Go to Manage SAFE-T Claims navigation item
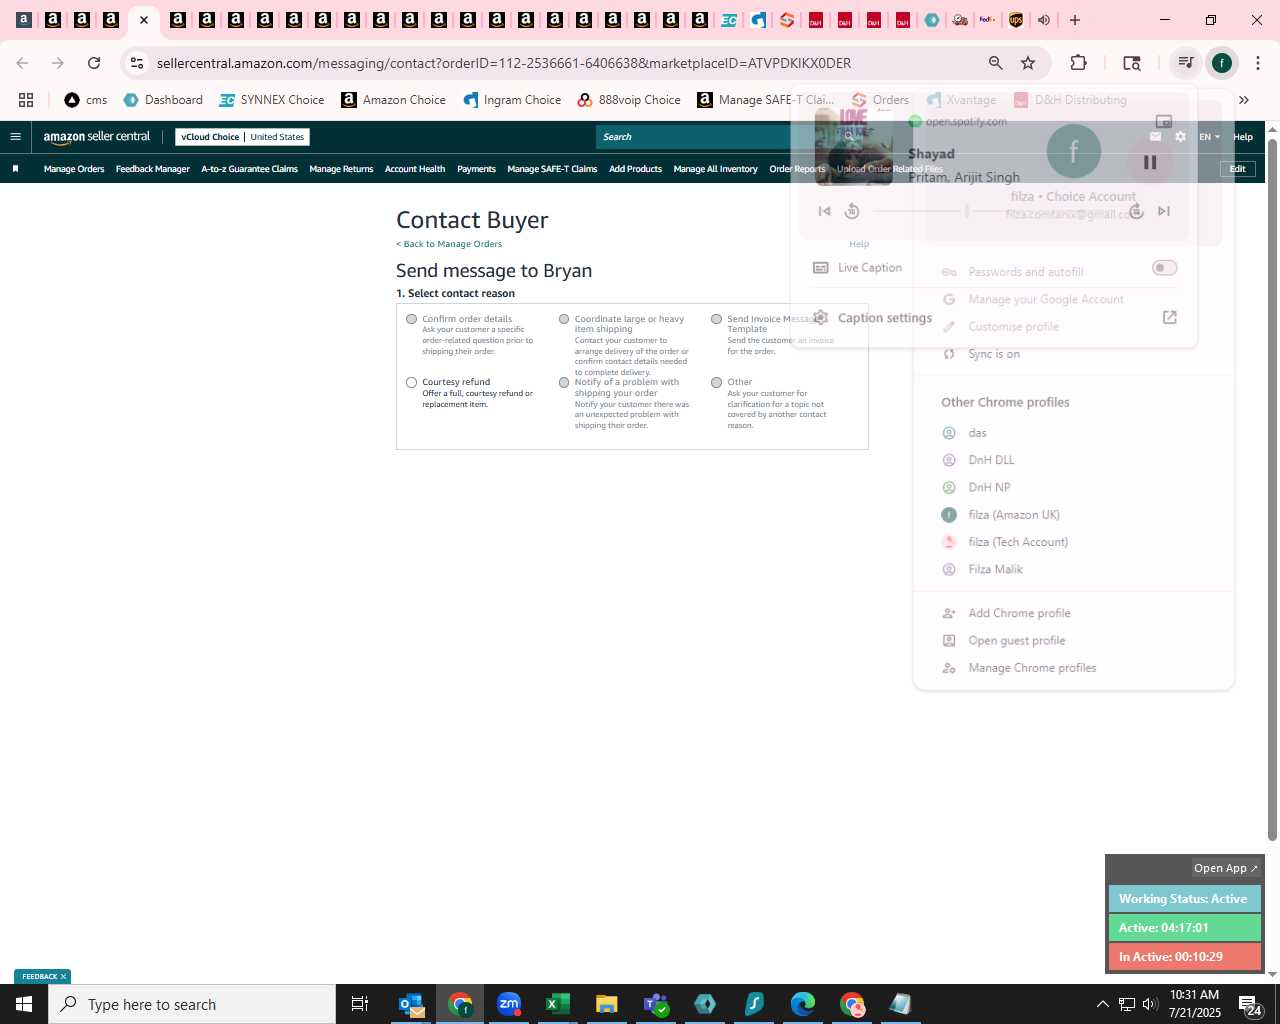This screenshot has height=1024, width=1280. click(552, 169)
